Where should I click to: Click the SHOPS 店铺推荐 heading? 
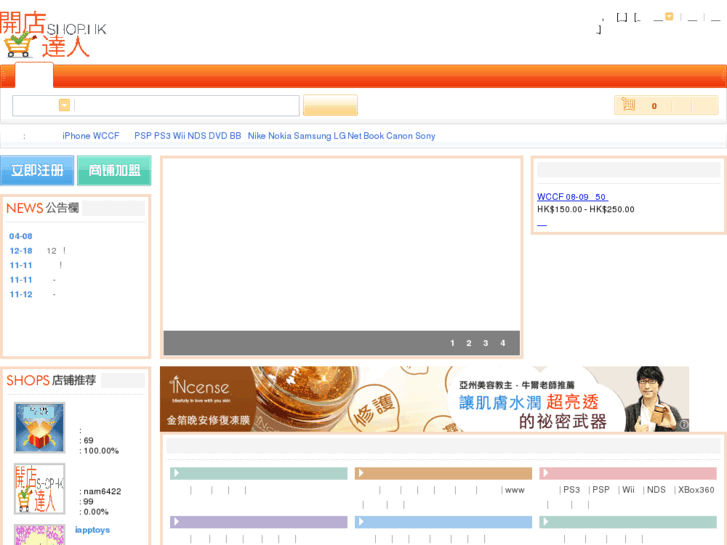[x=51, y=380]
